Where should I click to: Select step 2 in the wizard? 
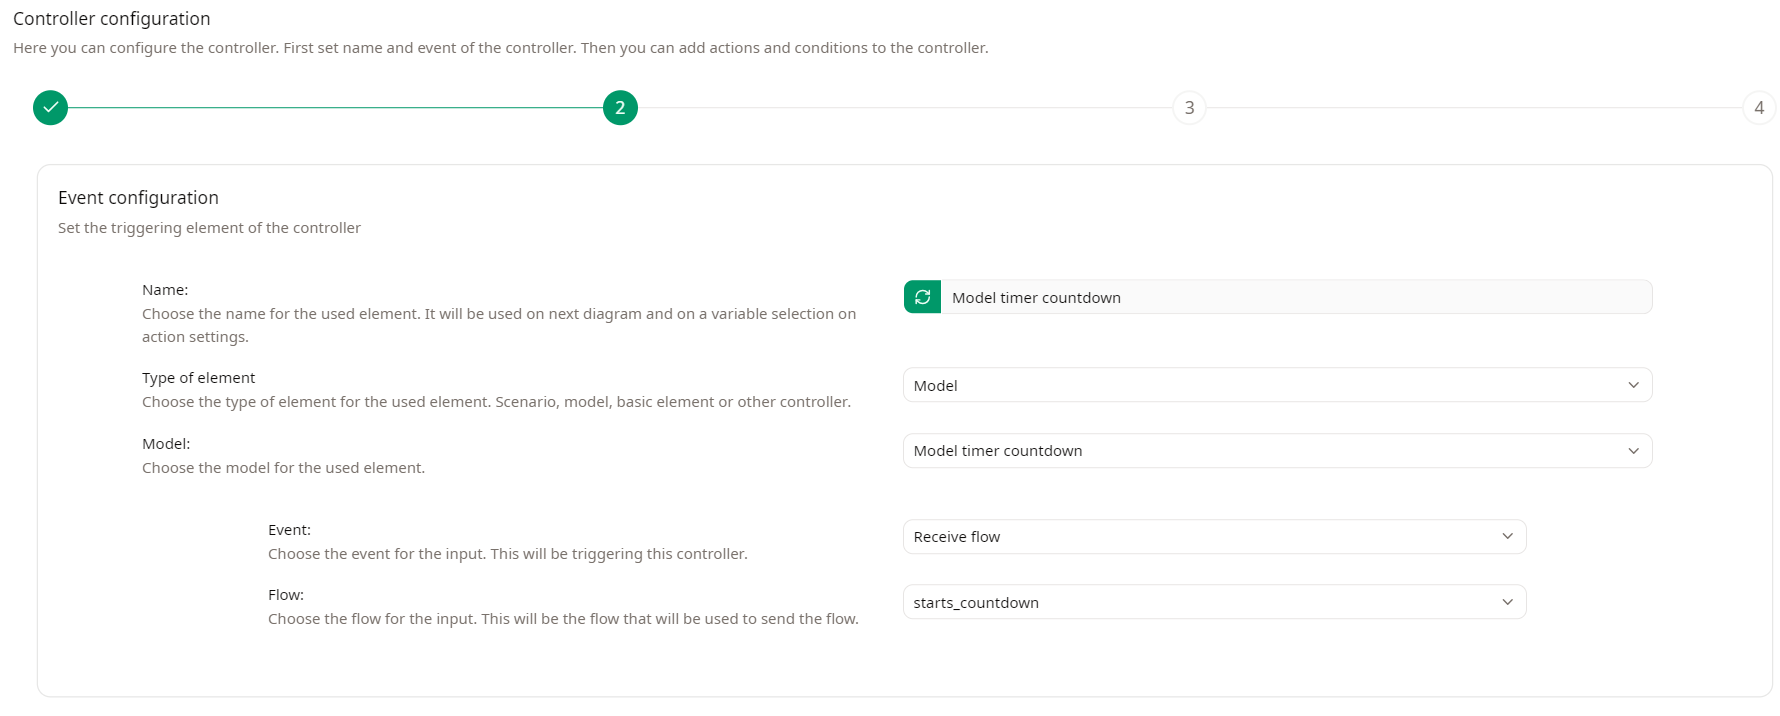pyautogui.click(x=620, y=108)
